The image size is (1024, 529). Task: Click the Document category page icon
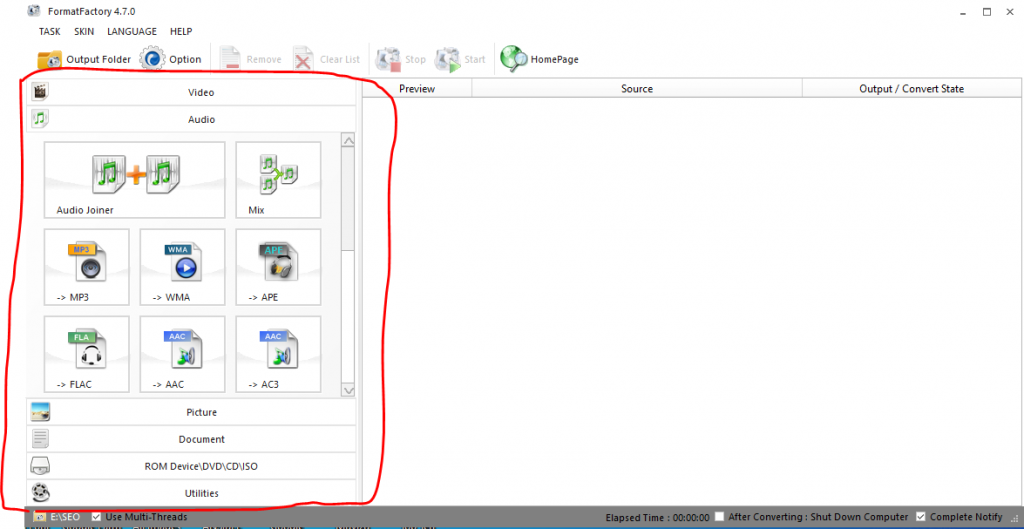[40, 439]
